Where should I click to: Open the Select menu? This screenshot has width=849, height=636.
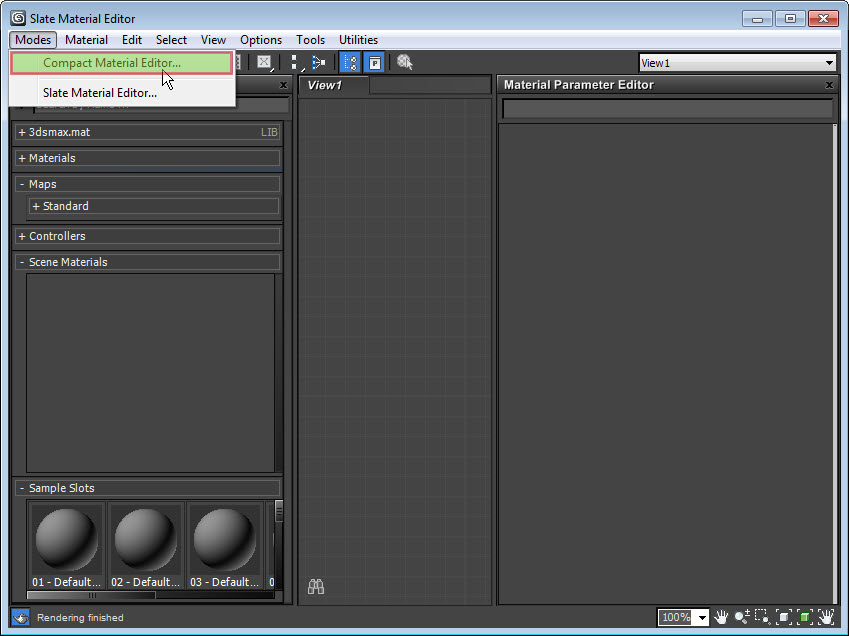click(171, 40)
